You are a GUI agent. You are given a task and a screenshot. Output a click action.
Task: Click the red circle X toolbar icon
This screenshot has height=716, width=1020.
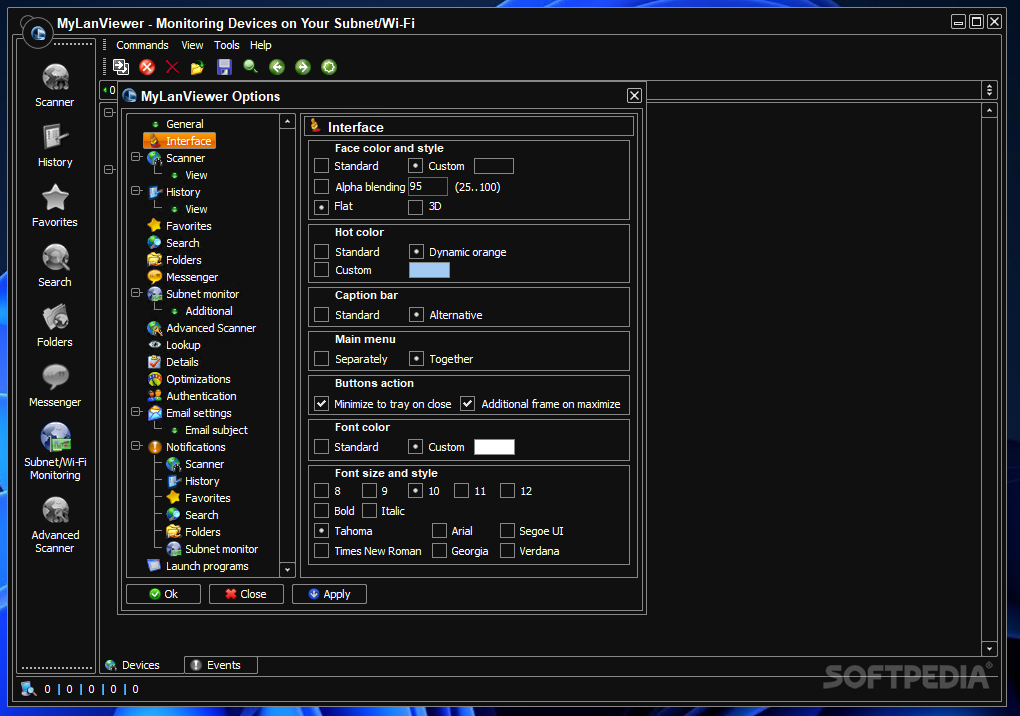click(147, 67)
